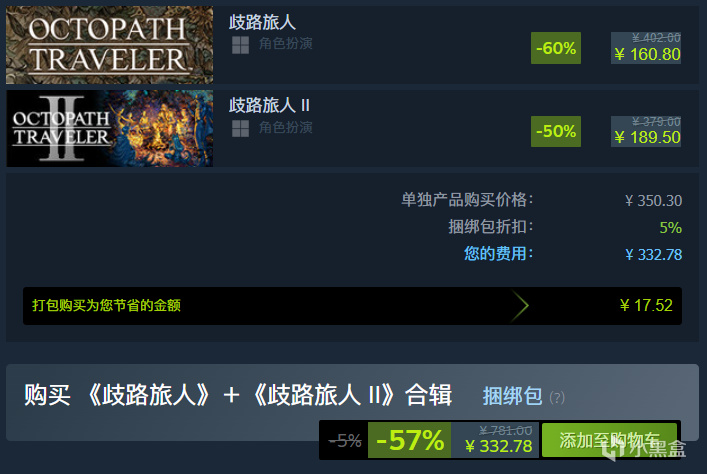
Task: Click the 您的费用 cost label
Action: [498, 253]
